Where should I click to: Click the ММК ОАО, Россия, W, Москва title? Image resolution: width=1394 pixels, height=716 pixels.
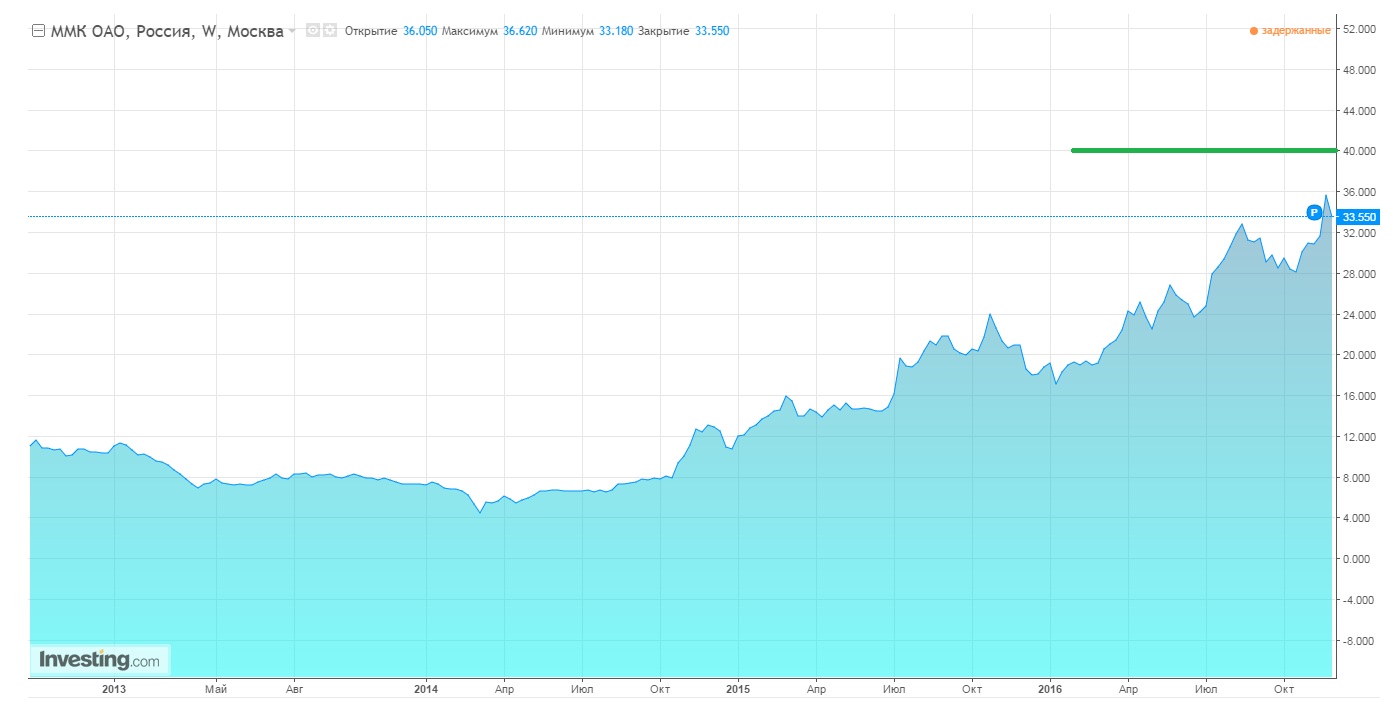(x=166, y=31)
